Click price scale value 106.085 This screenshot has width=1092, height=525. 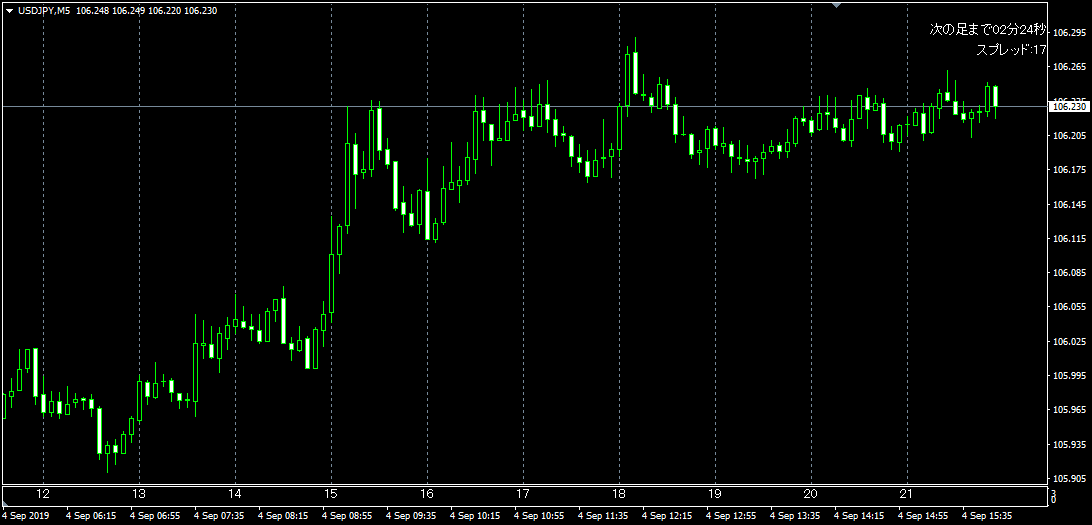1070,273
